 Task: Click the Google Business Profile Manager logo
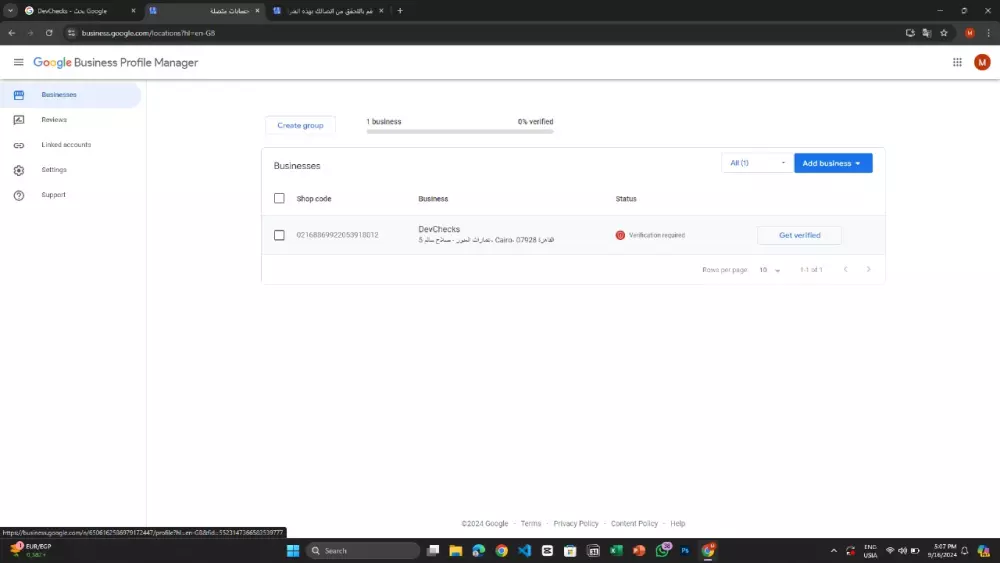pos(115,62)
